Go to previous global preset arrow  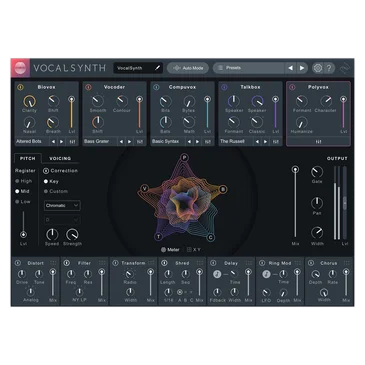click(290, 68)
